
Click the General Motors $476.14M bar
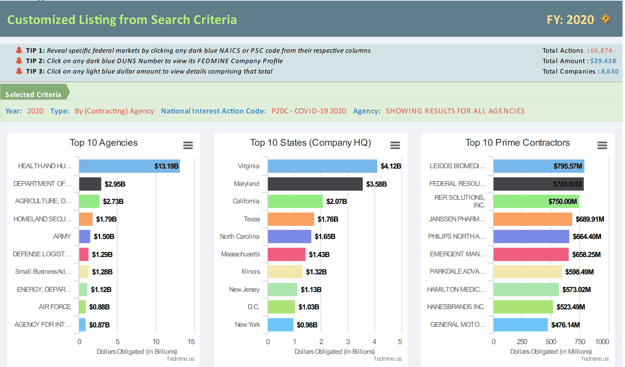(x=521, y=325)
